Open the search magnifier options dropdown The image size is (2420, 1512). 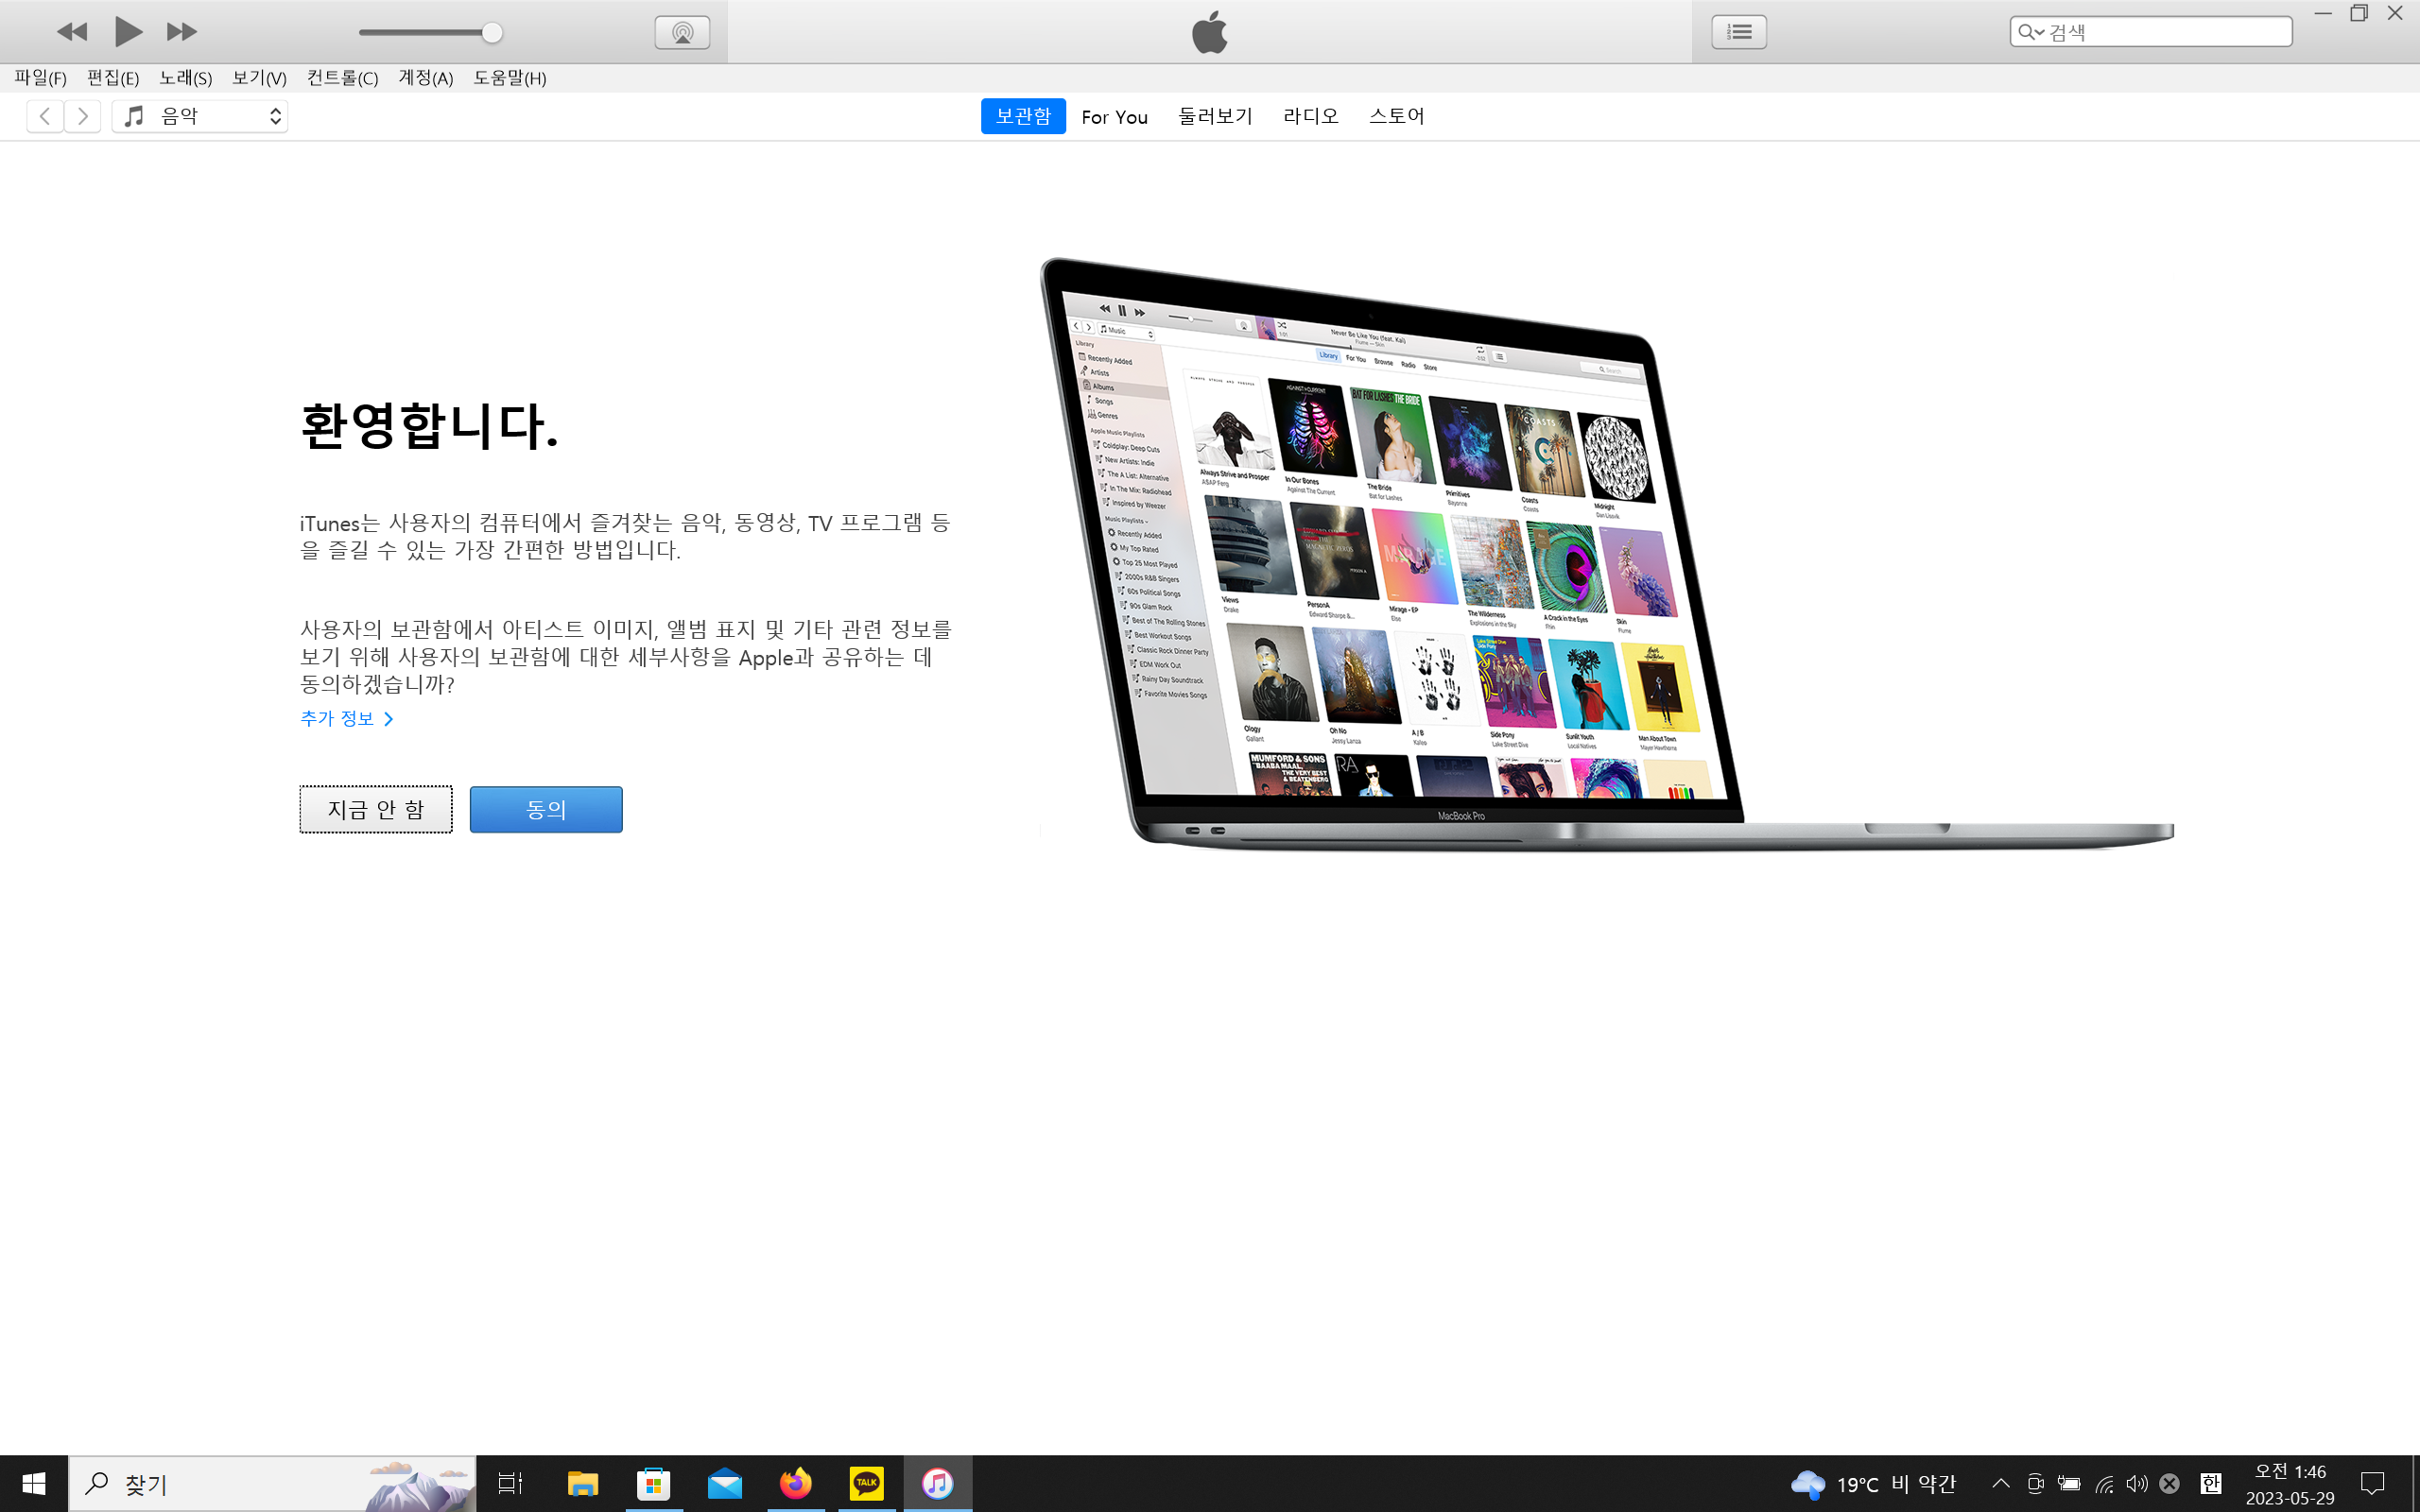[2030, 32]
